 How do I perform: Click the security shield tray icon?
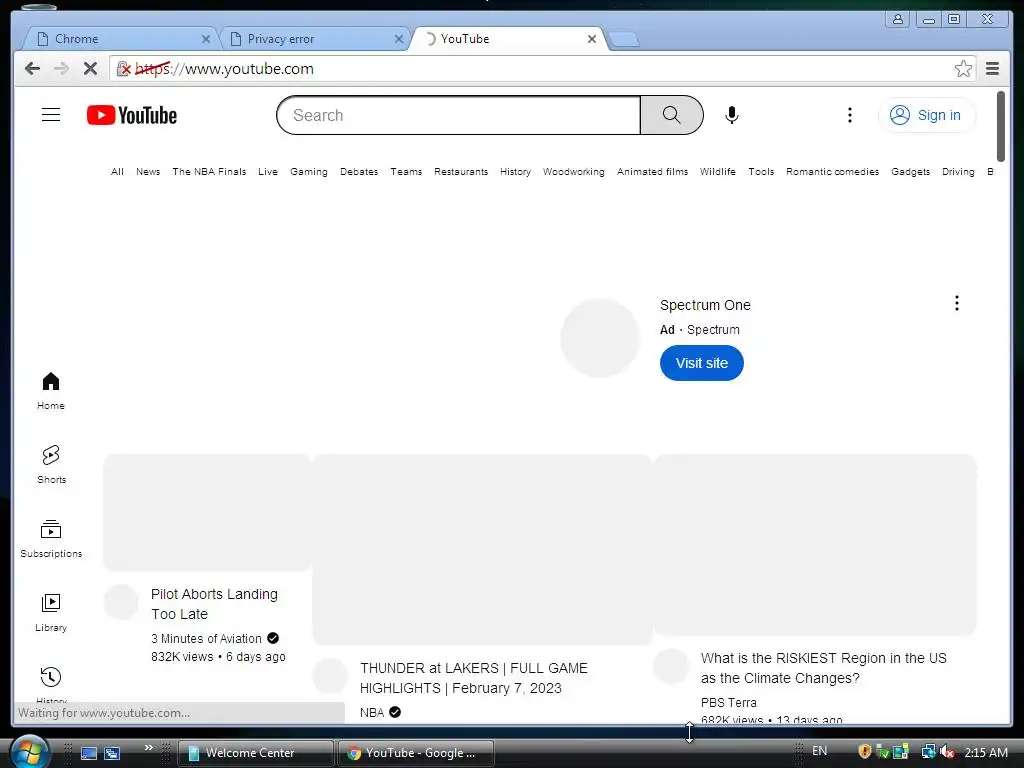coord(865,752)
